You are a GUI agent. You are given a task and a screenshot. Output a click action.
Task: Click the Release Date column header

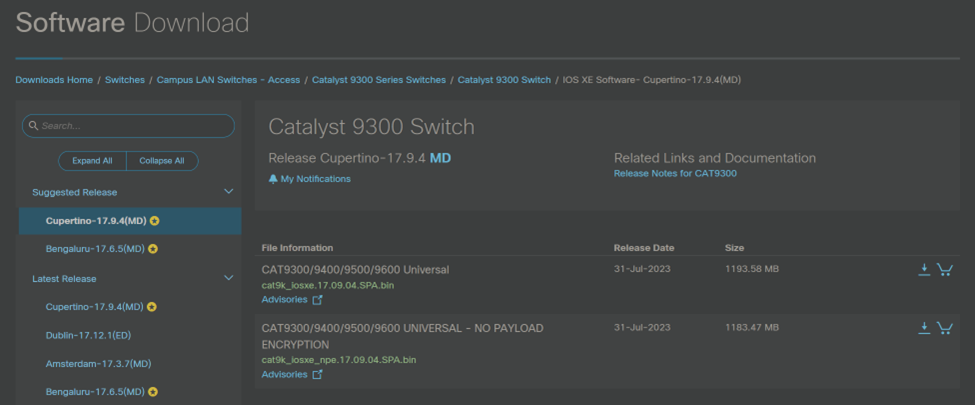coord(644,248)
